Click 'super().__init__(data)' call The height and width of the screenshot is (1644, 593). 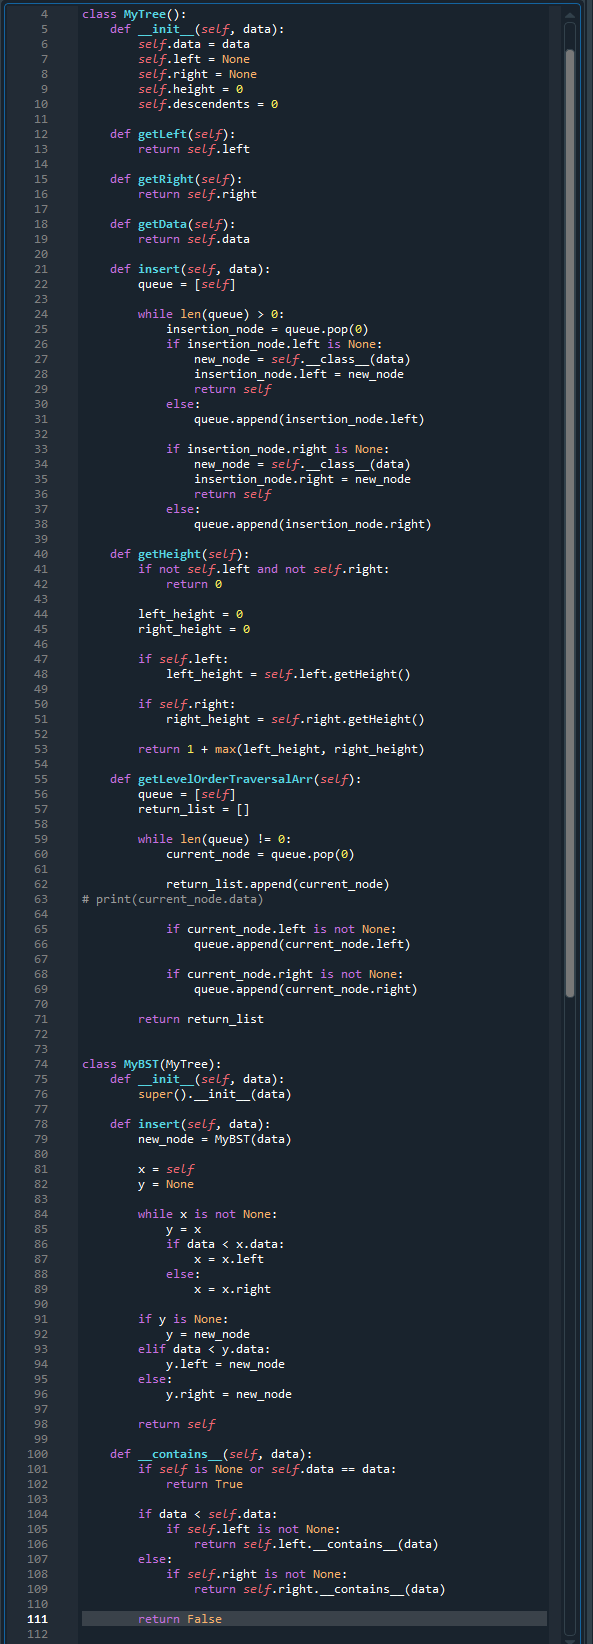pos(215,1094)
